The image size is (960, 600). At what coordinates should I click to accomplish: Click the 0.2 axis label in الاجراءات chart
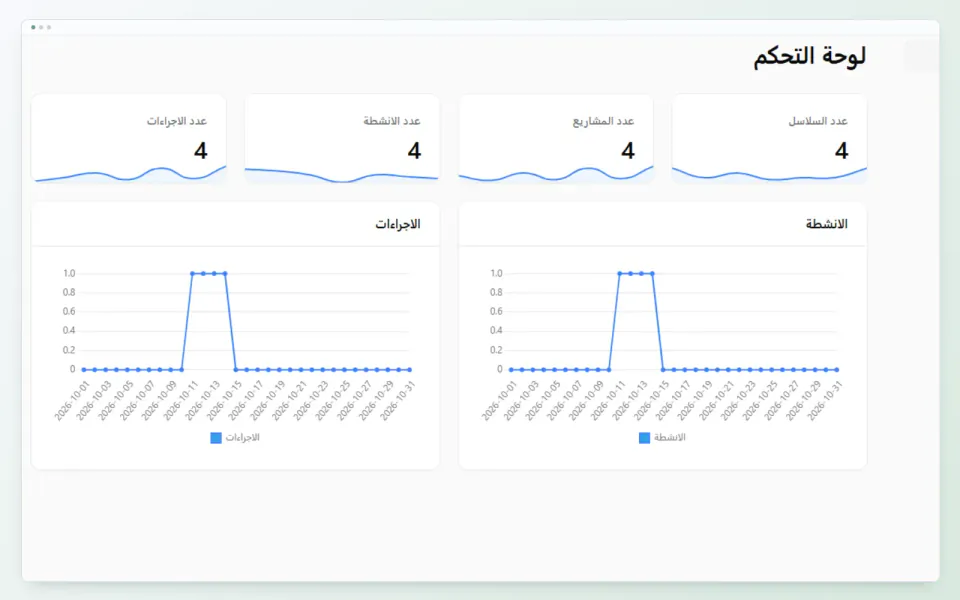69,350
